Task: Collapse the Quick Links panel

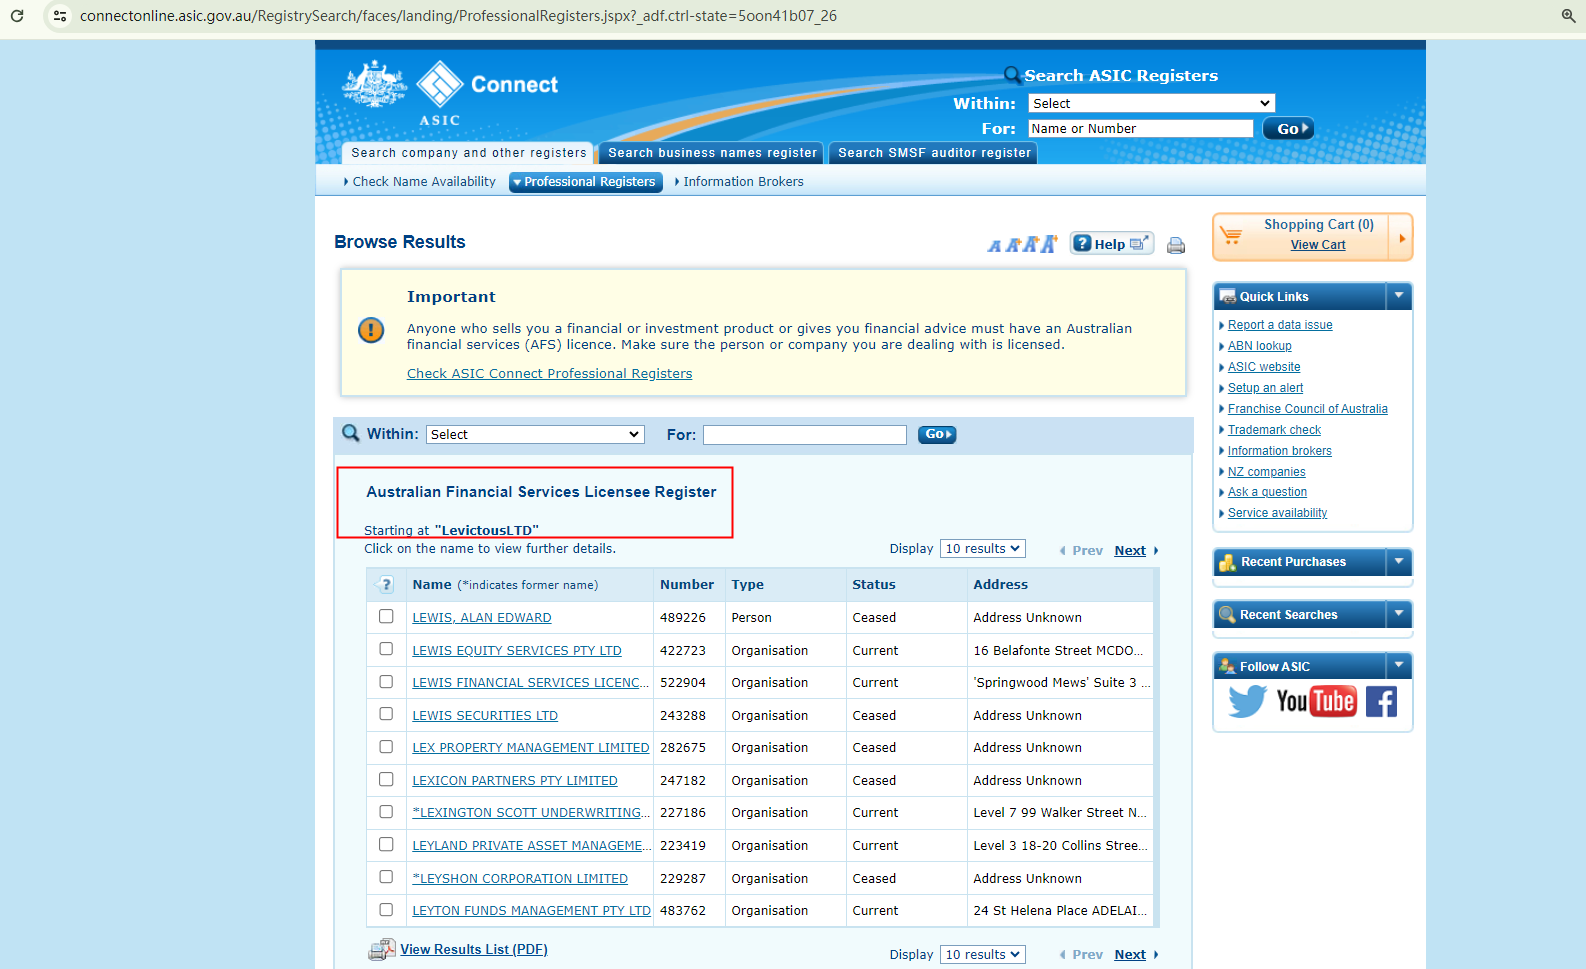Action: click(1399, 296)
